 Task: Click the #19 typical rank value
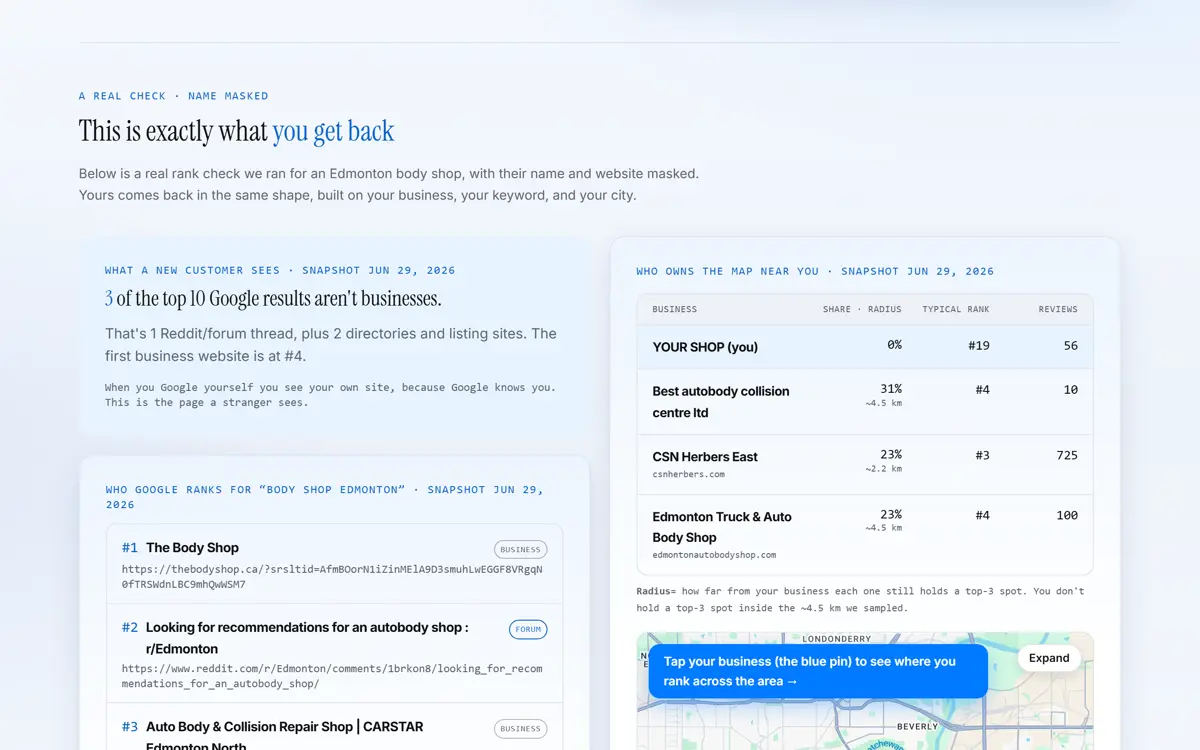pyautogui.click(x=979, y=345)
